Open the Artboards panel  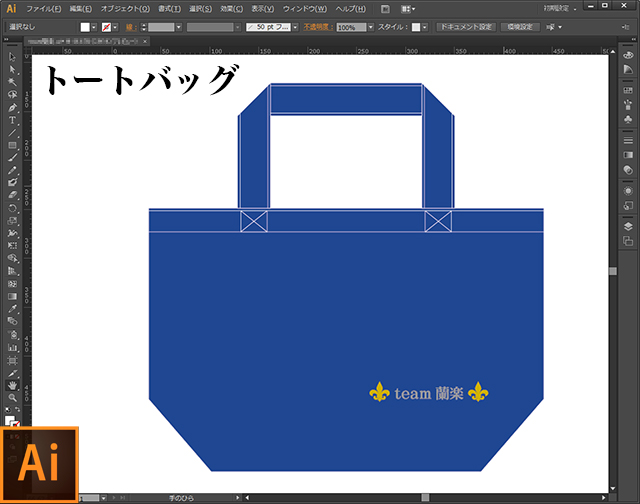(x=628, y=241)
